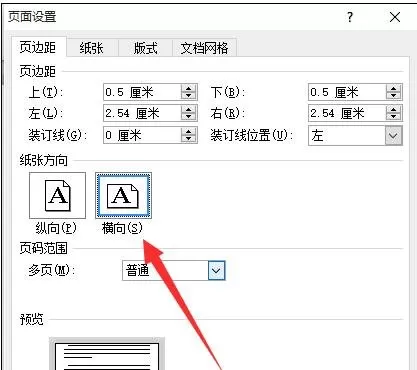This screenshot has width=417, height=370.
Task: Click the 装订线位置(U) label
Action: 252,135
